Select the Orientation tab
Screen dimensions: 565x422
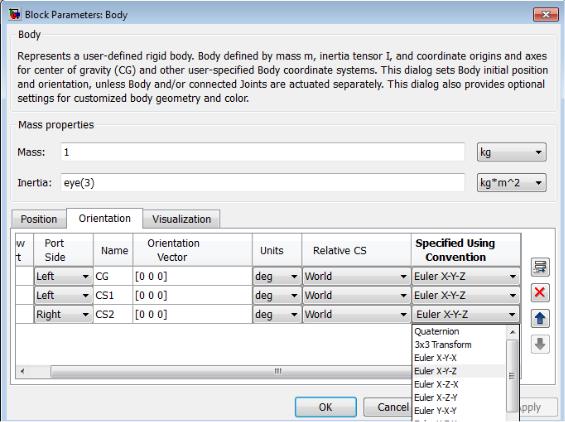[104, 218]
